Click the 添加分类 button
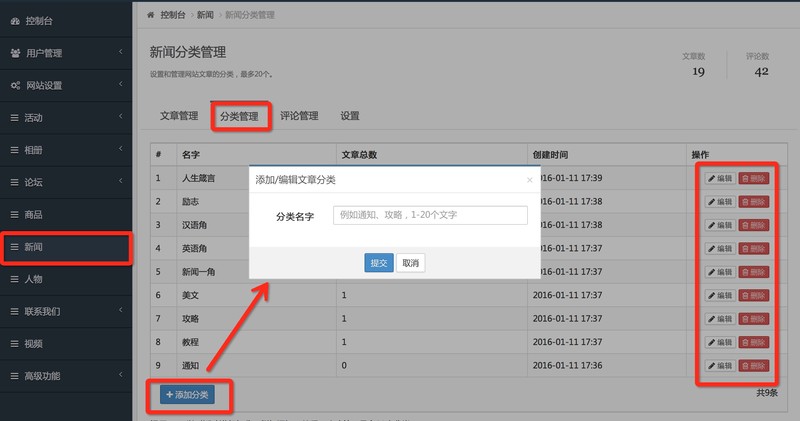 [x=187, y=394]
